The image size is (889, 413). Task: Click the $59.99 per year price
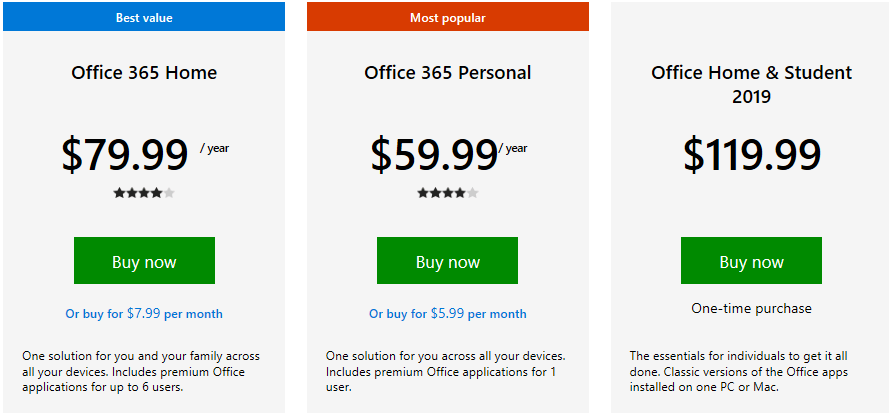(x=449, y=154)
